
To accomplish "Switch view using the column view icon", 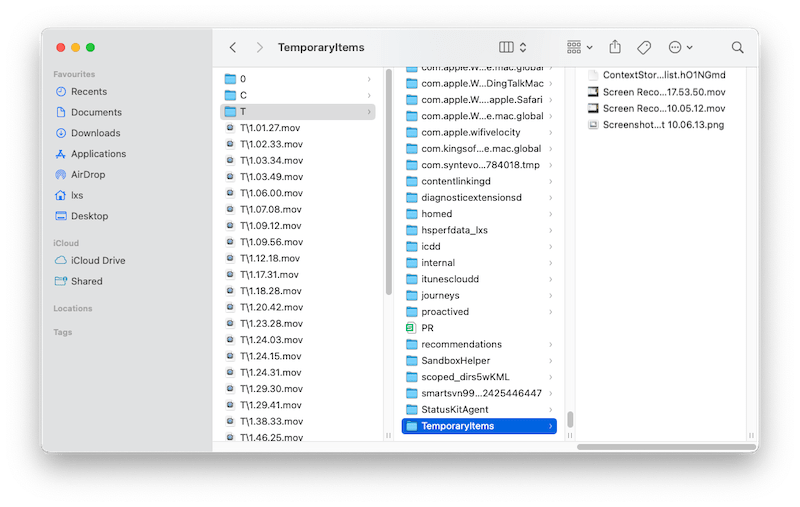I will point(506,47).
